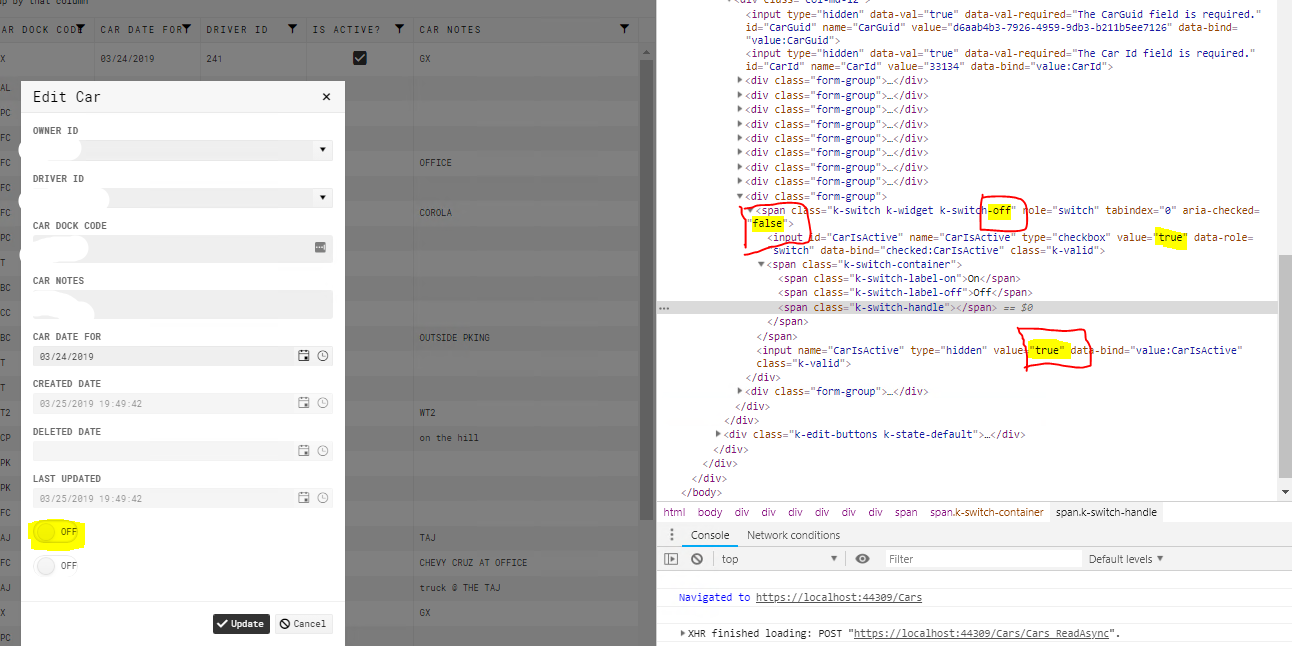Viewport: 1292px width, 646px height.
Task: Open the JavaScript context 'top' dropdown
Action: (x=778, y=559)
